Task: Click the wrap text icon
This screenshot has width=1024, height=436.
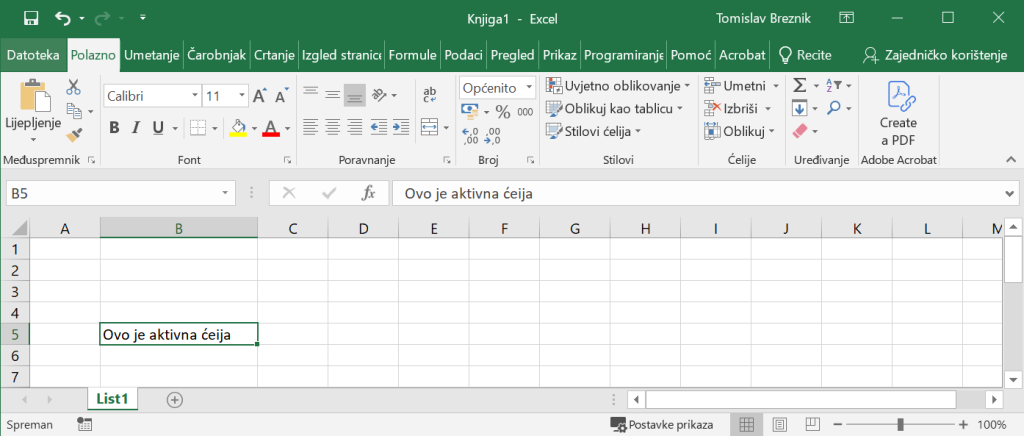Action: pos(430,95)
